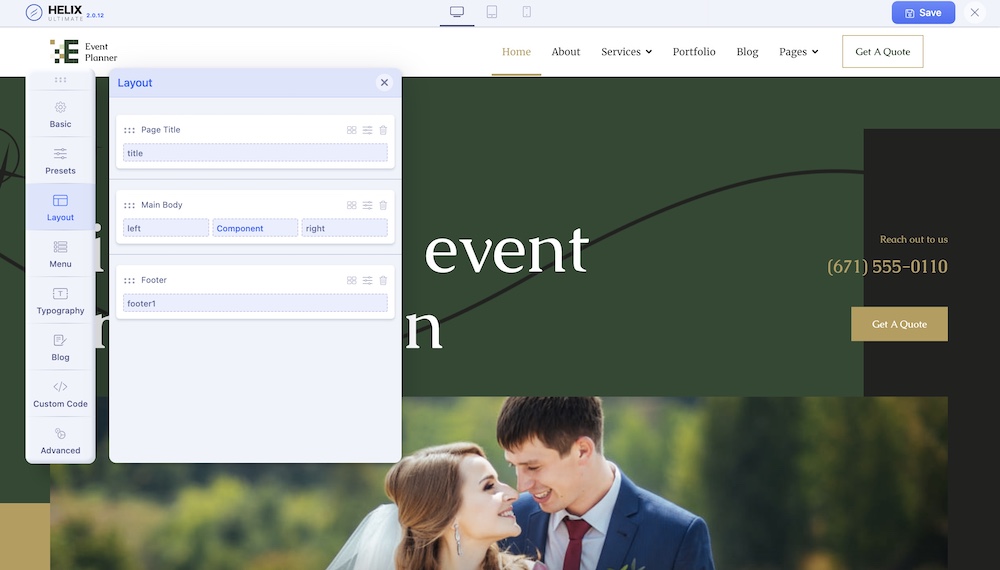Expand the Services dropdown menu

pos(626,52)
